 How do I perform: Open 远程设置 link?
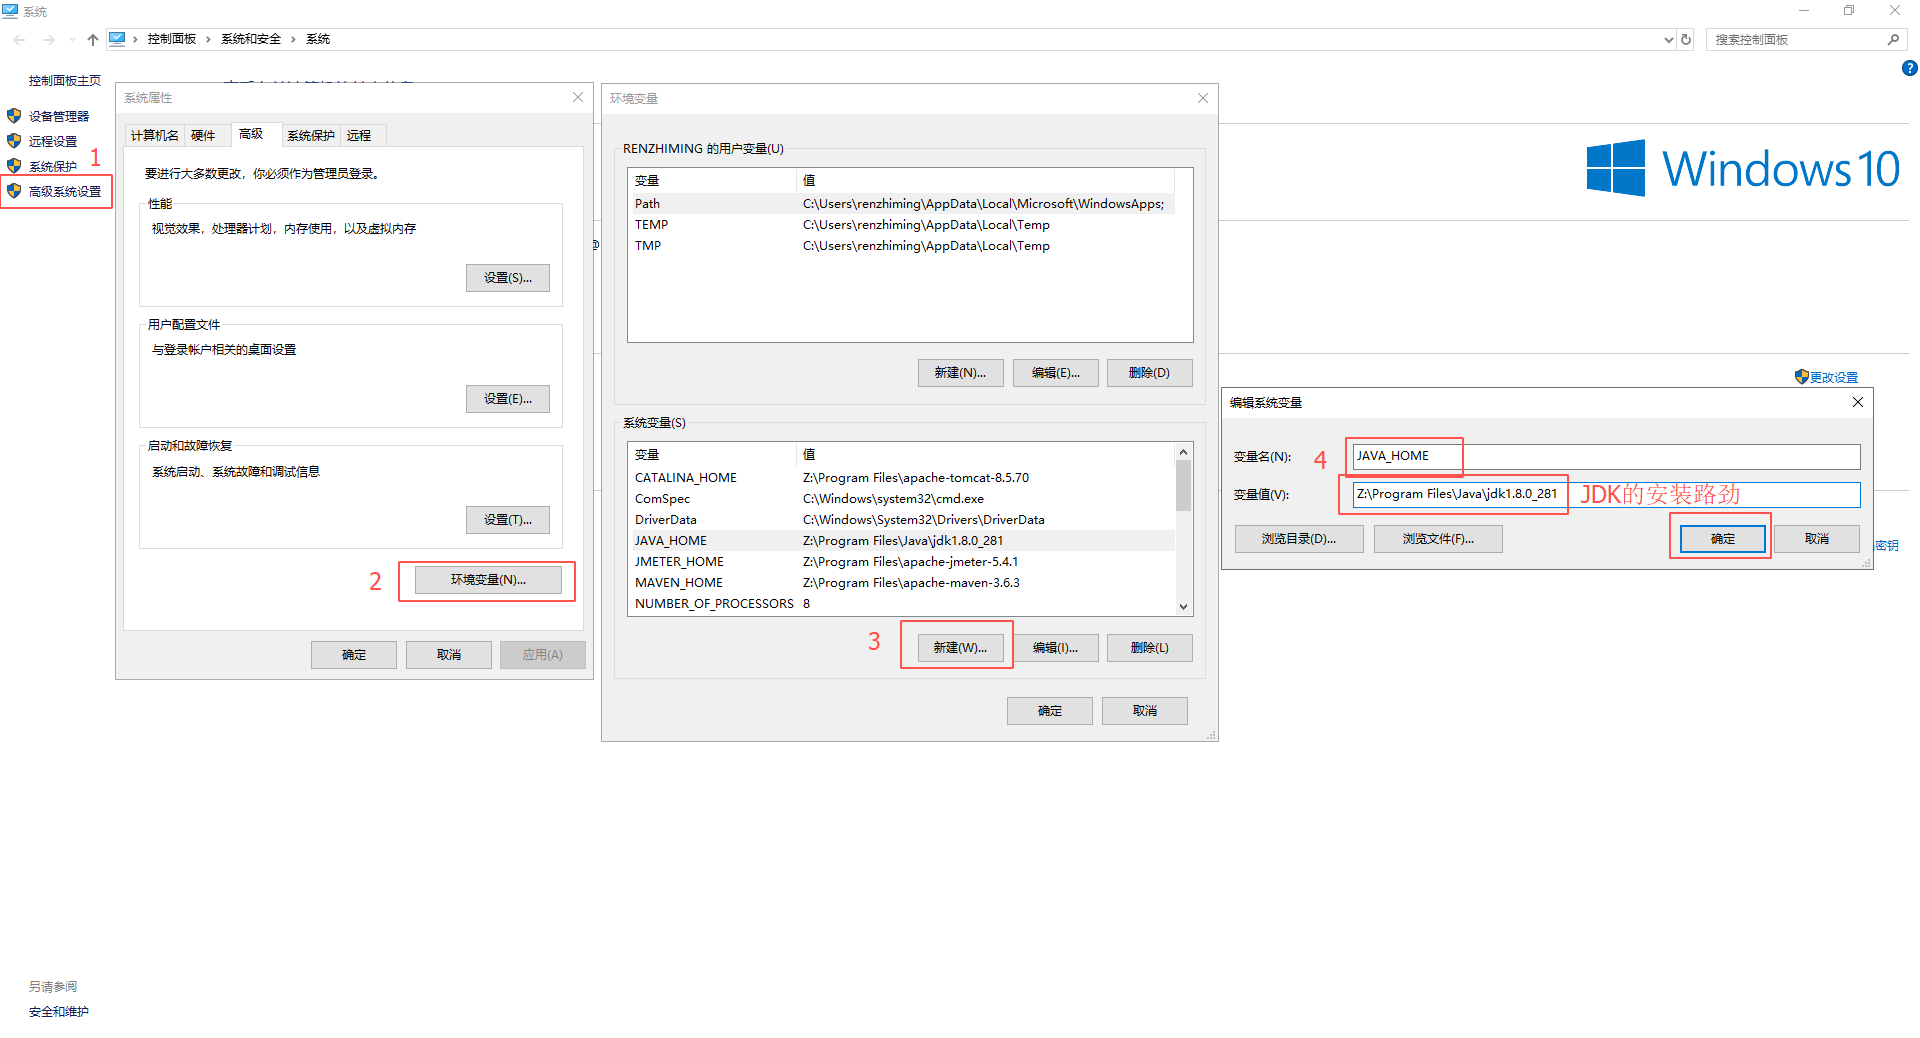point(53,142)
